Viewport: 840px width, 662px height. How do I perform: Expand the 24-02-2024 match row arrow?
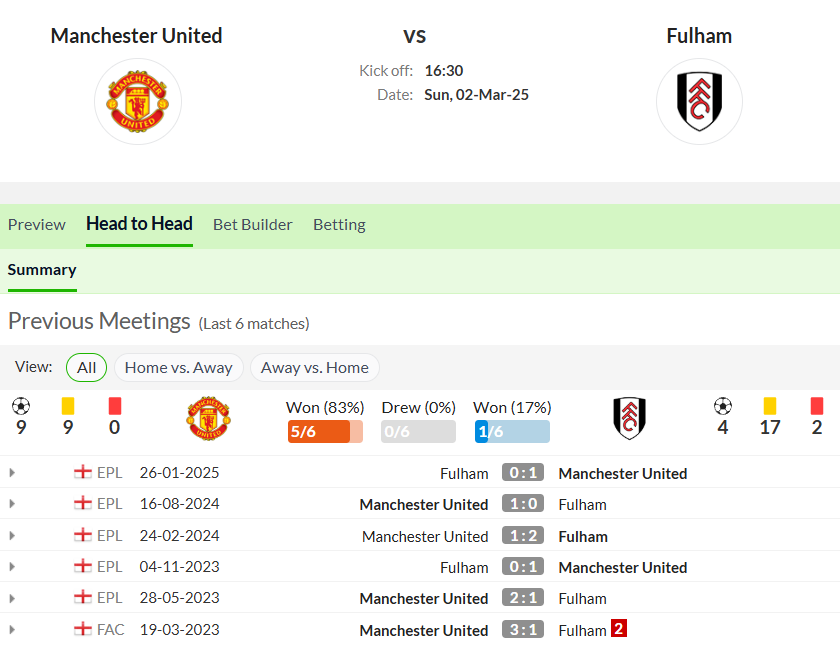click(x=12, y=536)
